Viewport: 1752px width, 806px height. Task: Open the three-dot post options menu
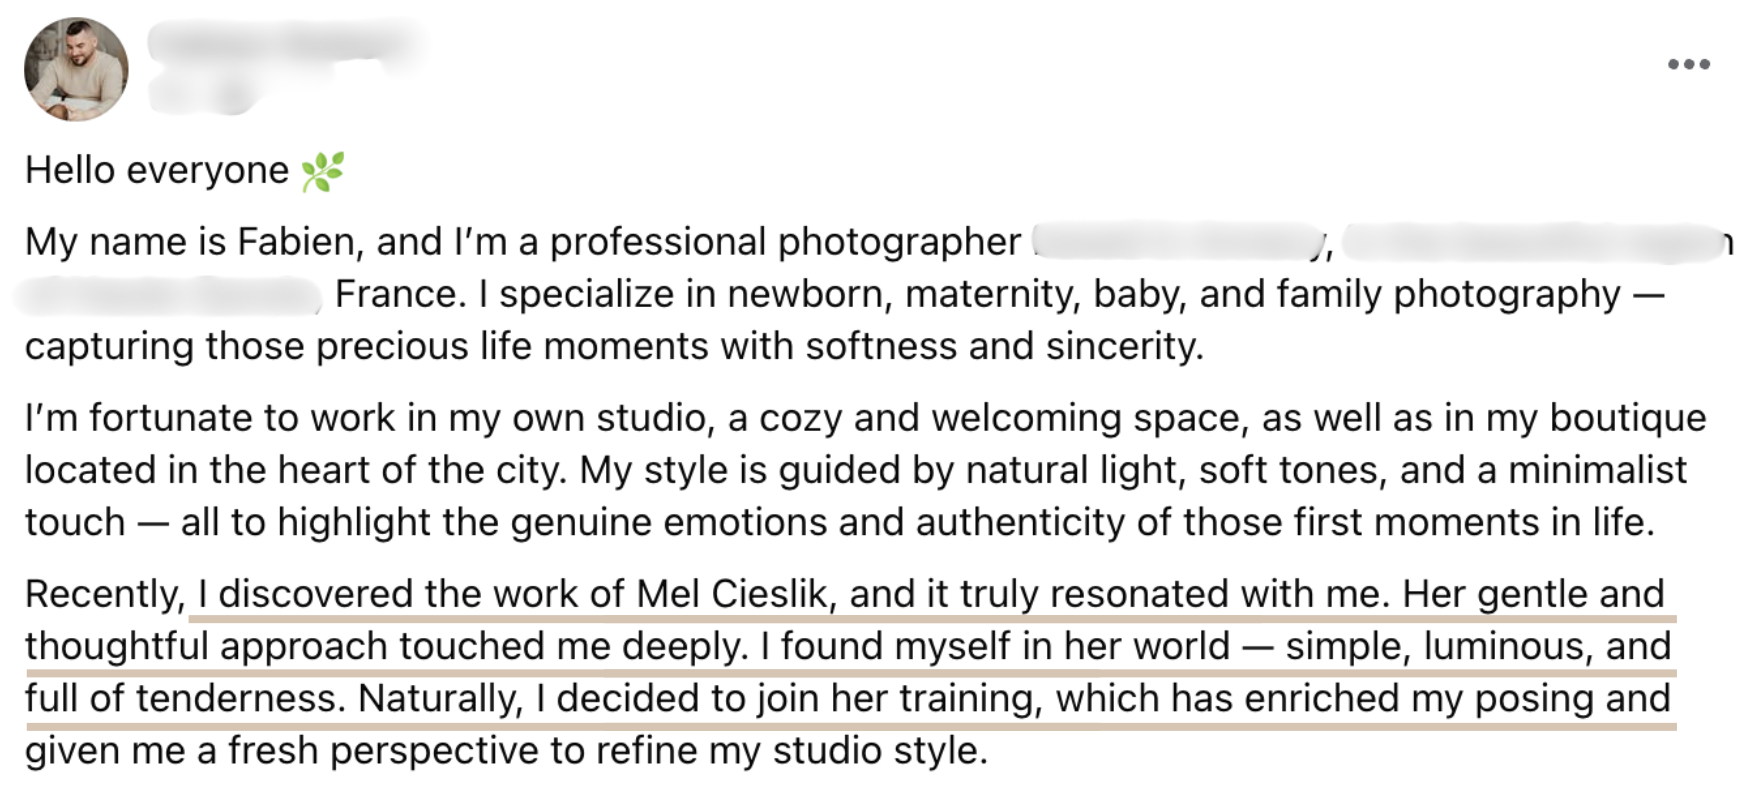pyautogui.click(x=1688, y=65)
